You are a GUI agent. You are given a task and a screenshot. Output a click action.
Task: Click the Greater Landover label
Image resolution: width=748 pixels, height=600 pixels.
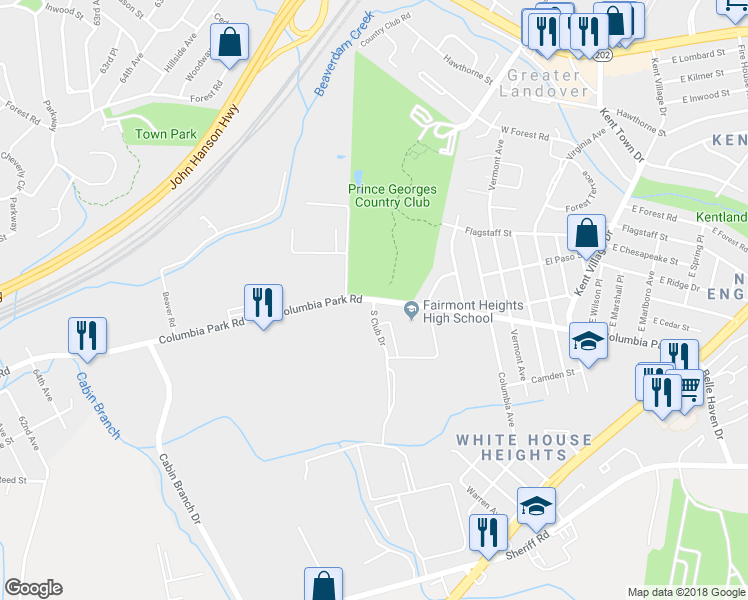tap(543, 83)
